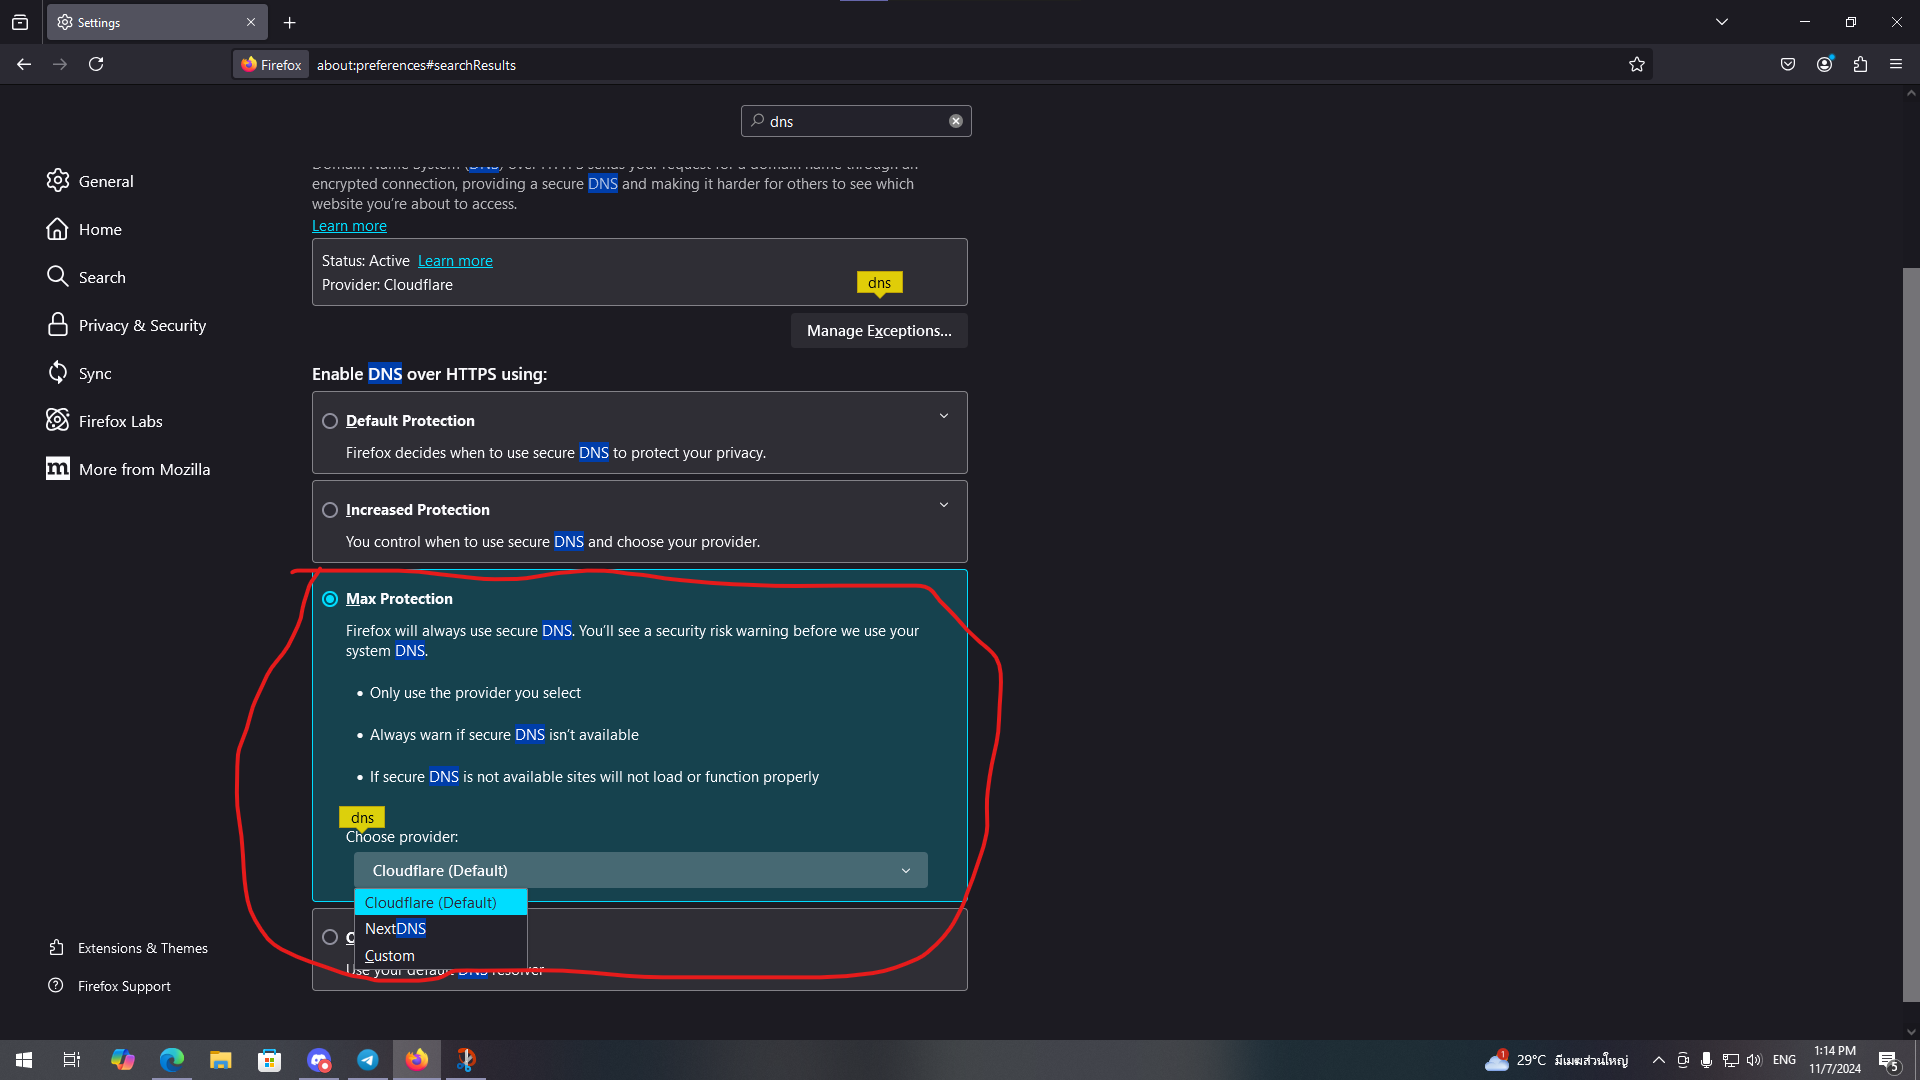Viewport: 1920px width, 1080px height.
Task: Open the Firefox Labs category
Action: pyautogui.click(x=104, y=421)
